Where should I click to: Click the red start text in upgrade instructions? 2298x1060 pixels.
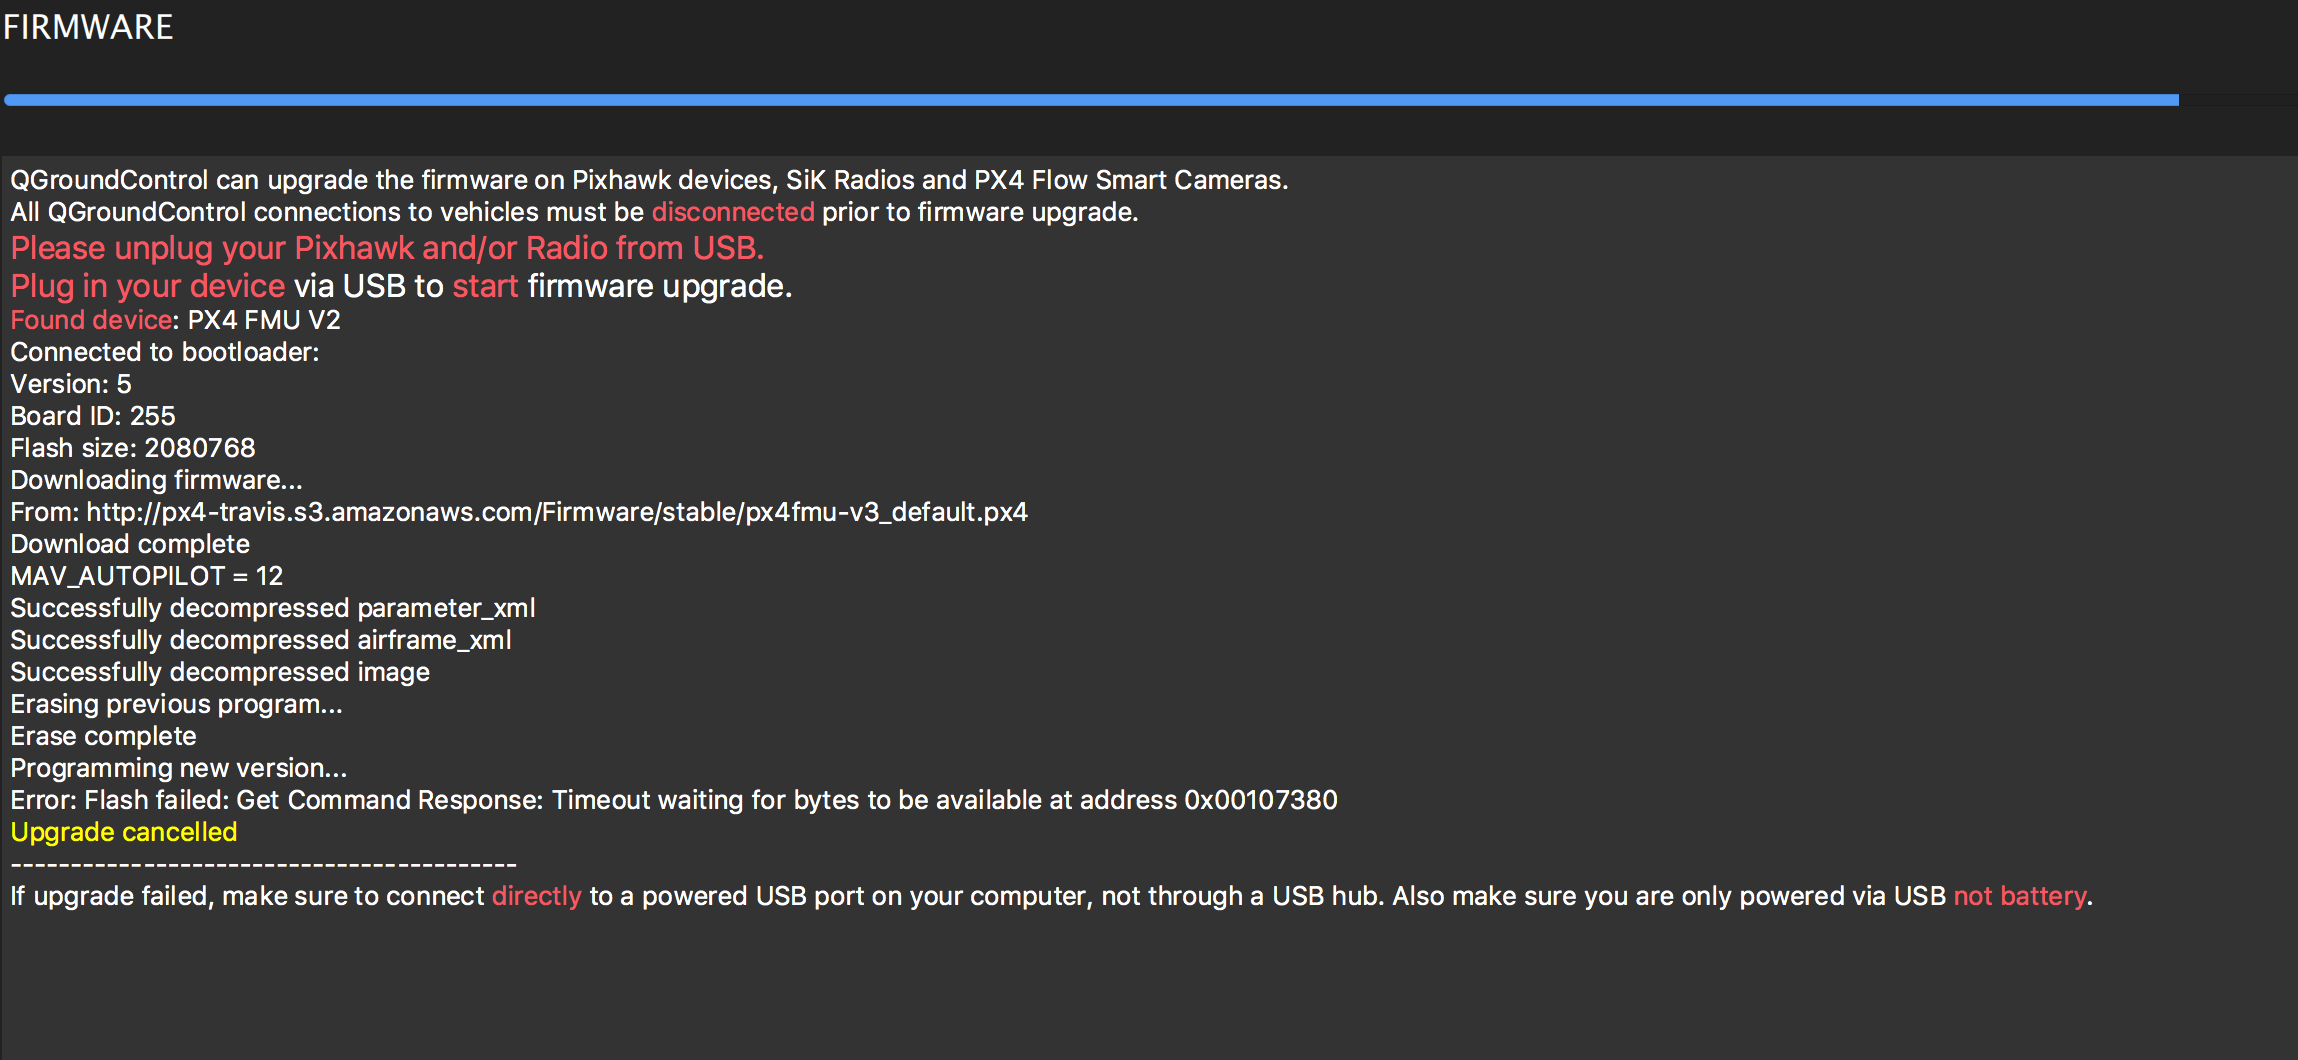(x=484, y=285)
